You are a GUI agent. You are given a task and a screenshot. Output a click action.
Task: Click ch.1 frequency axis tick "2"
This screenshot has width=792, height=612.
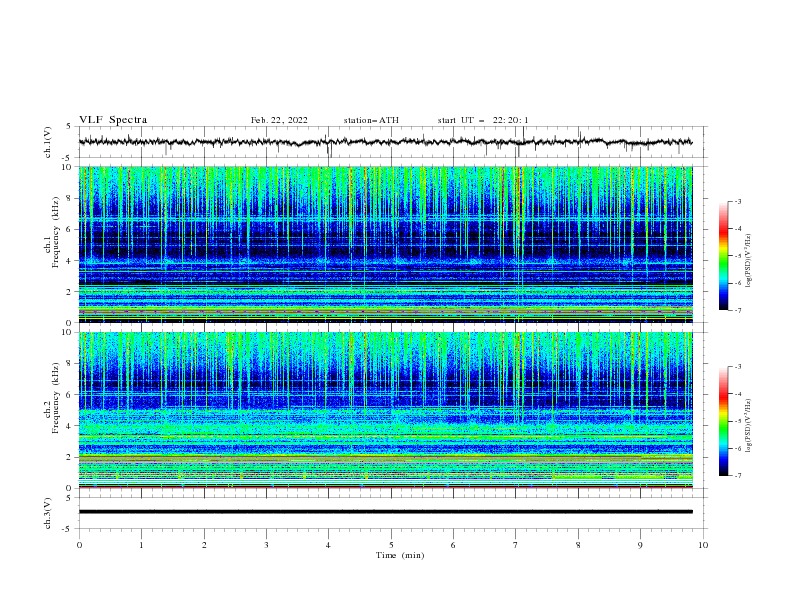point(70,292)
